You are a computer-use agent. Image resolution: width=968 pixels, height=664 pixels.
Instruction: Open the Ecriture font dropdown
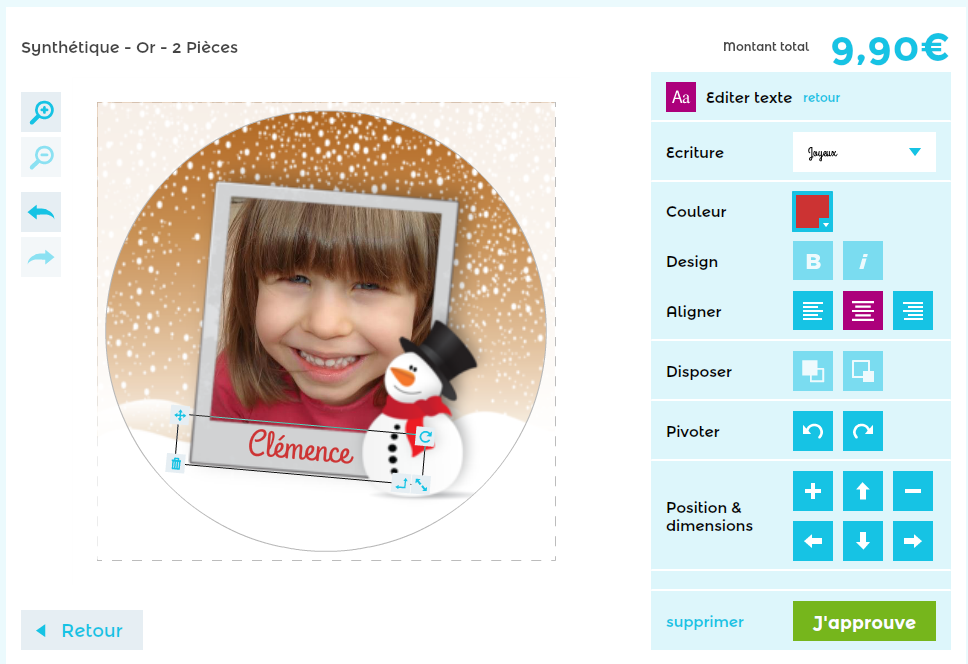(864, 152)
